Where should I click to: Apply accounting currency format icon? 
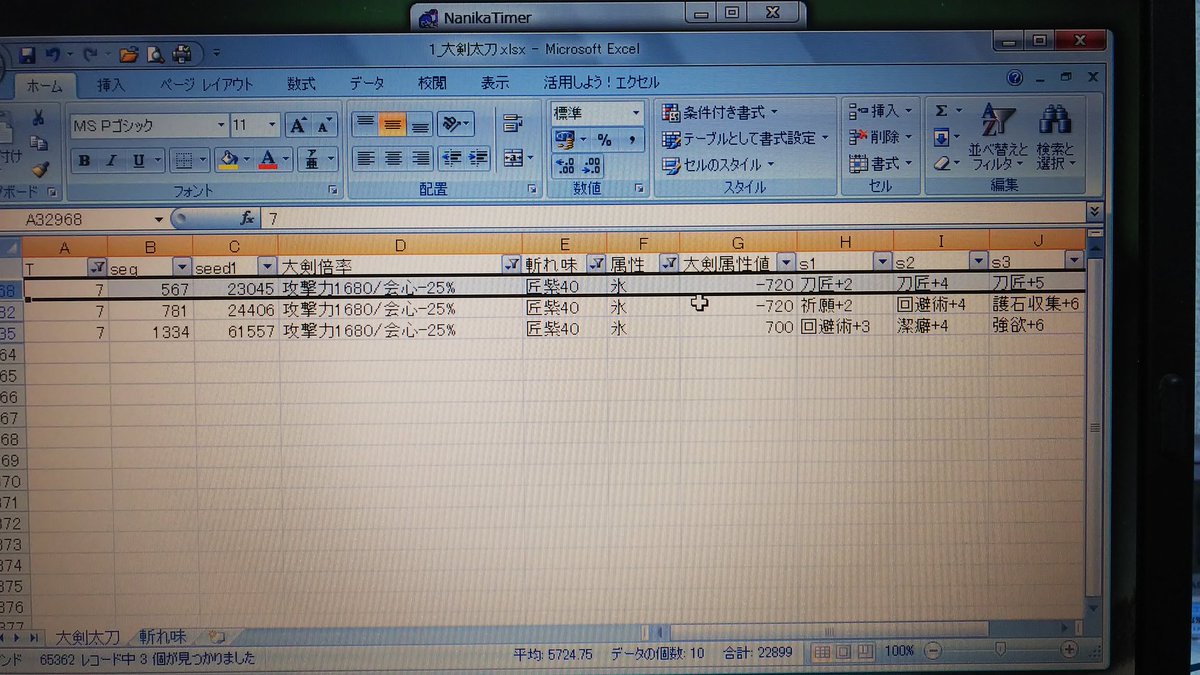click(x=566, y=139)
